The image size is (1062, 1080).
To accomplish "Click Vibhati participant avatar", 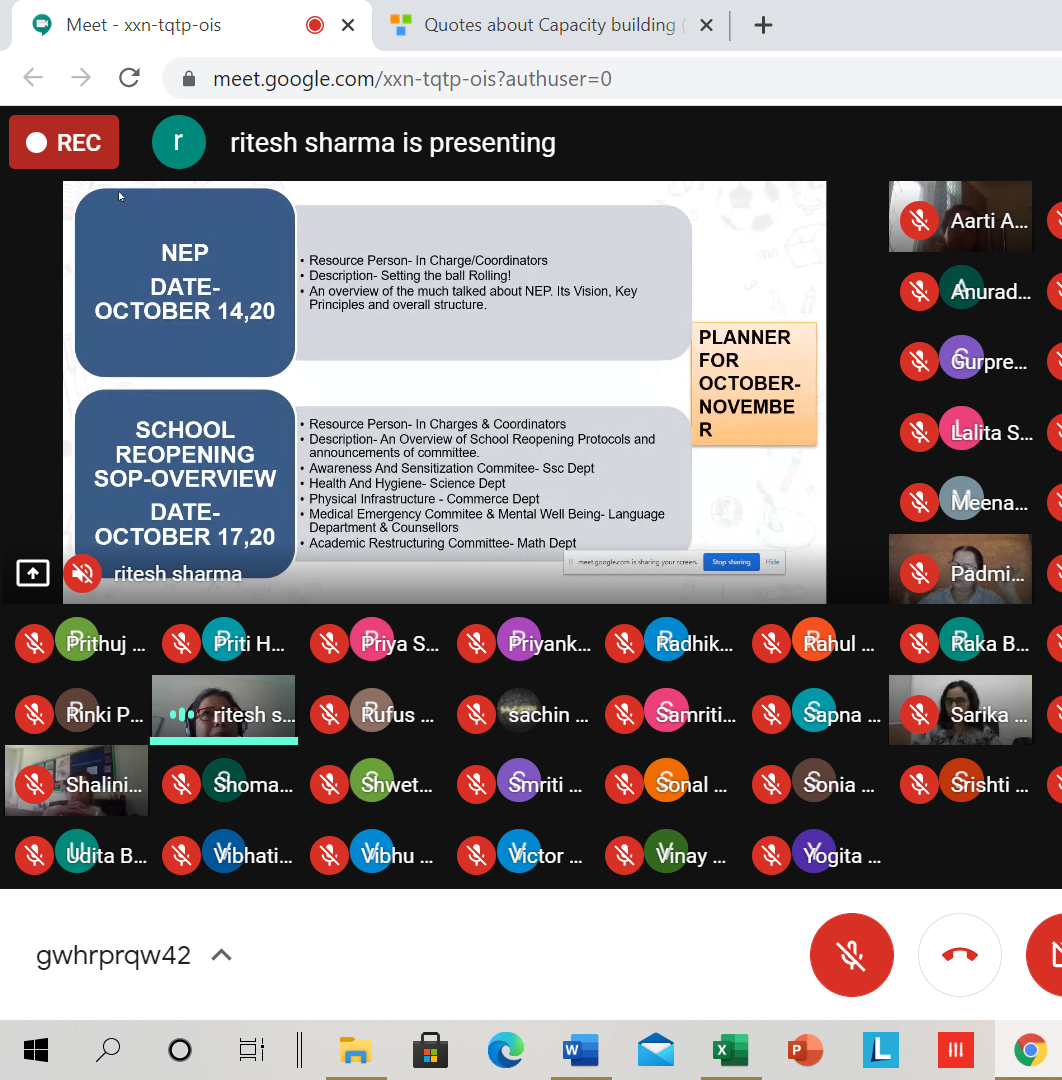I will (x=225, y=851).
